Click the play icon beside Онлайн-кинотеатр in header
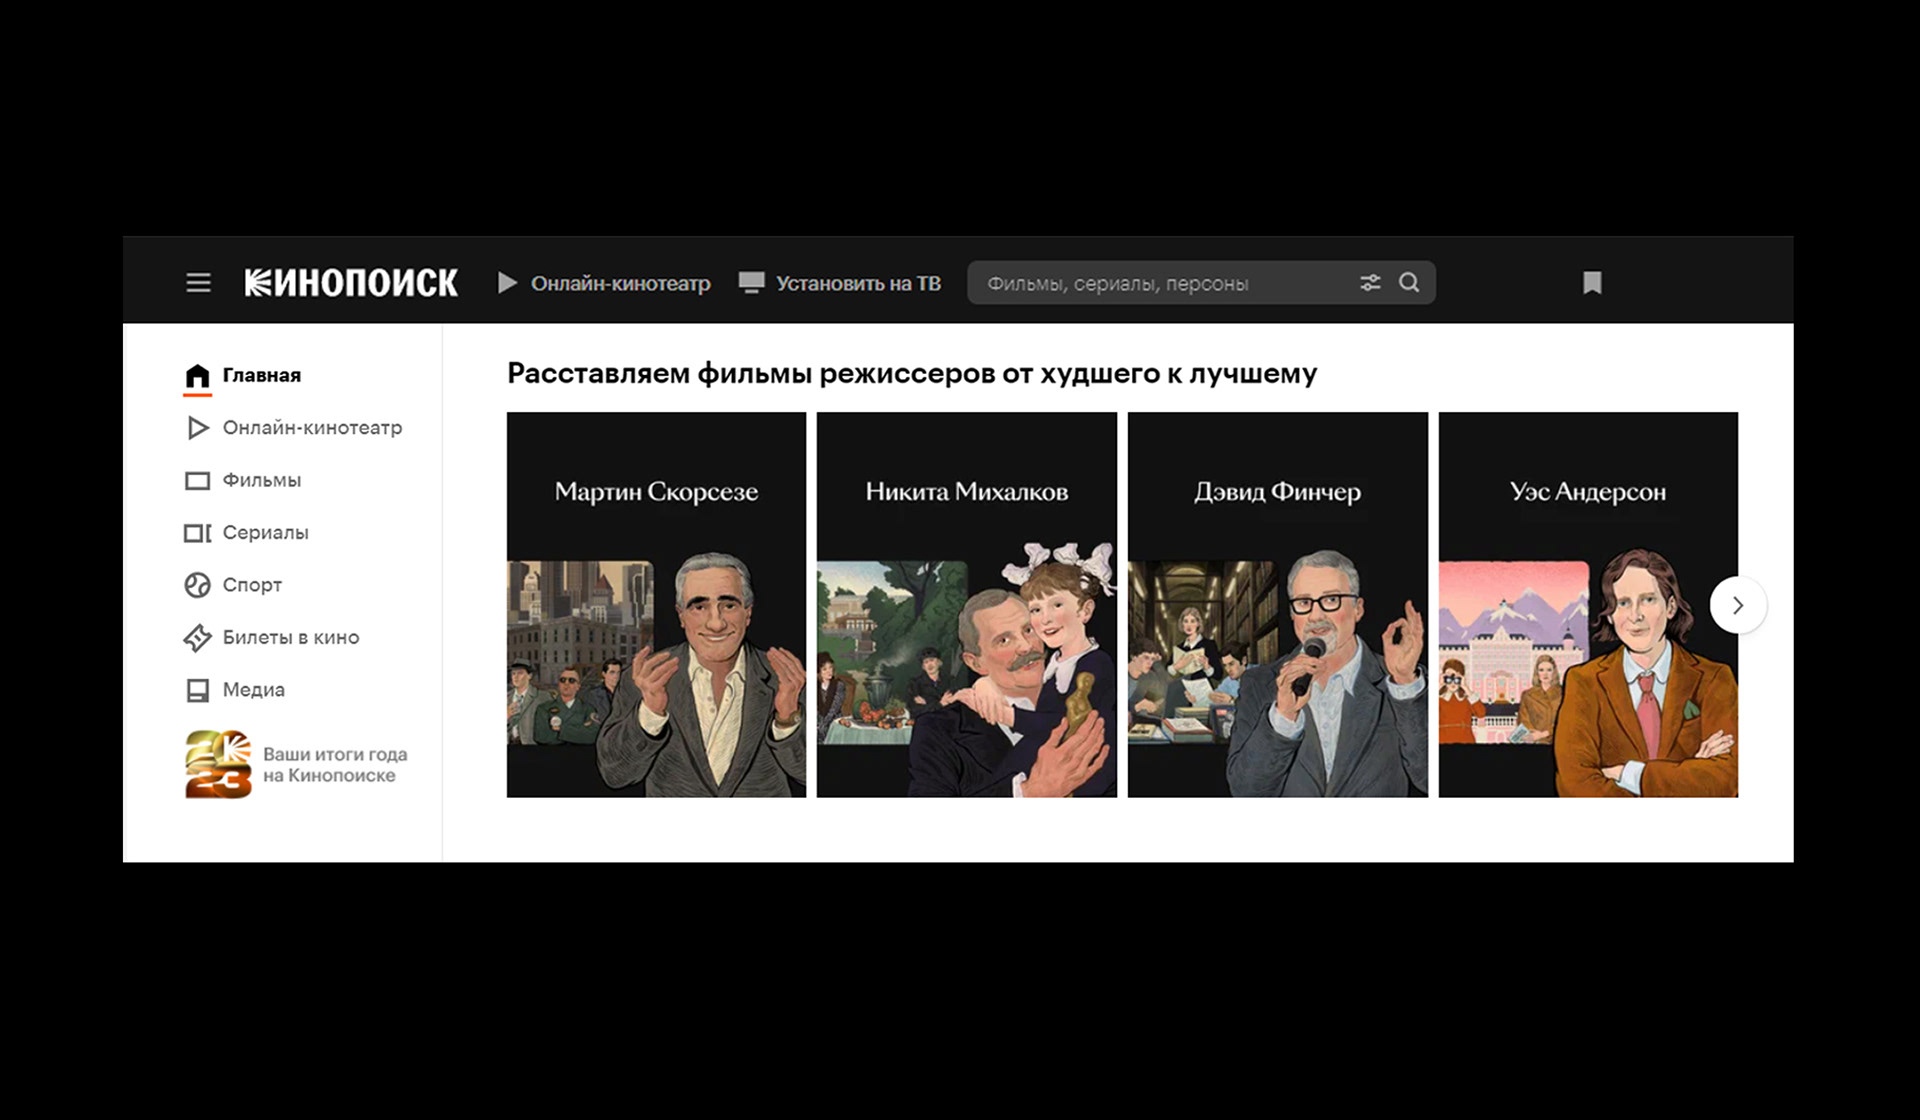Image resolution: width=1920 pixels, height=1120 pixels. (508, 283)
